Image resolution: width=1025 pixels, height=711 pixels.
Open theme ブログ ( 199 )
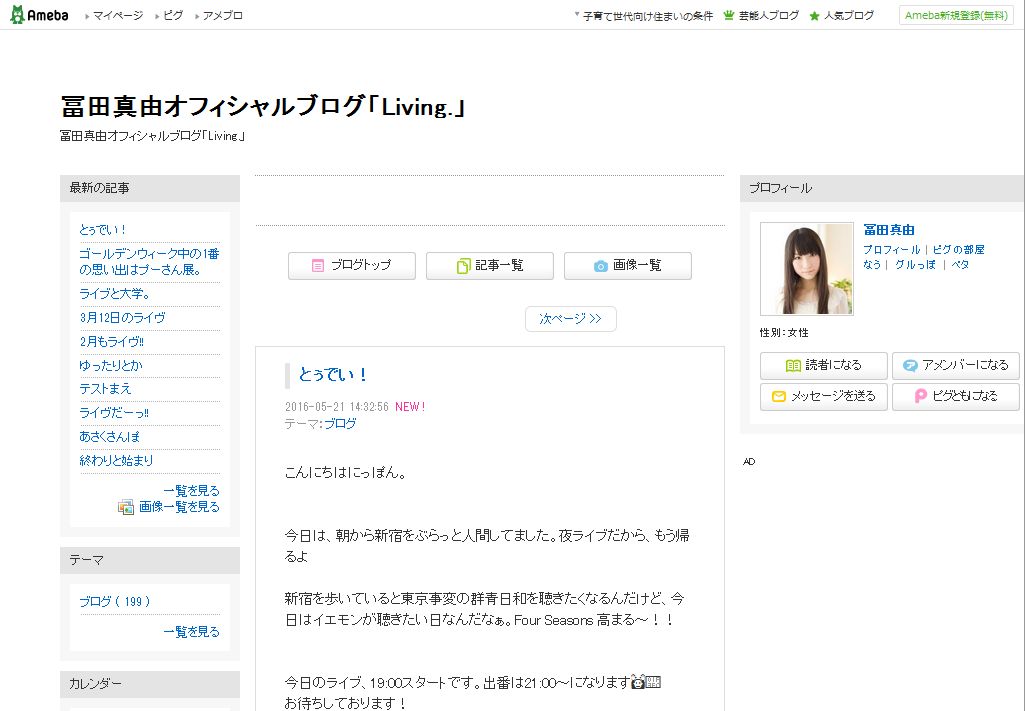(114, 601)
